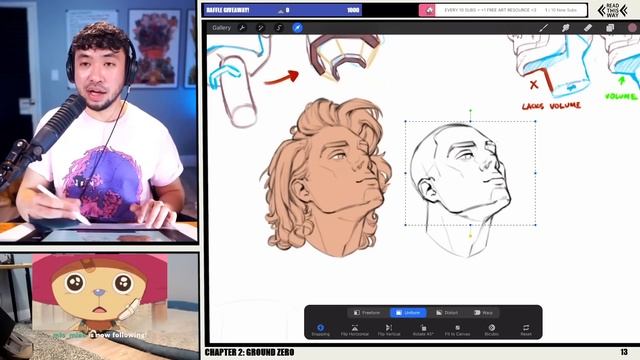This screenshot has height=360, width=640.
Task: Rotate the selection 45 degrees
Action: click(423, 330)
